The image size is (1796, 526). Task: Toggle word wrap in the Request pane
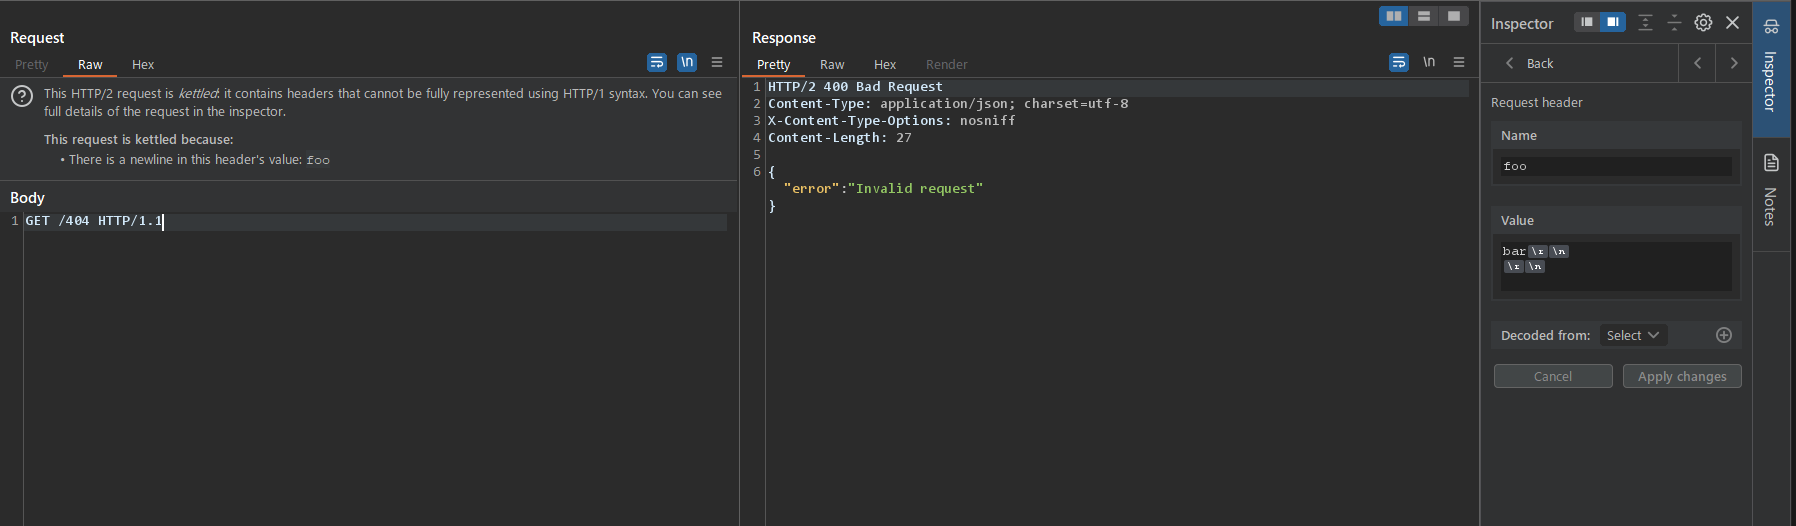pyautogui.click(x=657, y=62)
